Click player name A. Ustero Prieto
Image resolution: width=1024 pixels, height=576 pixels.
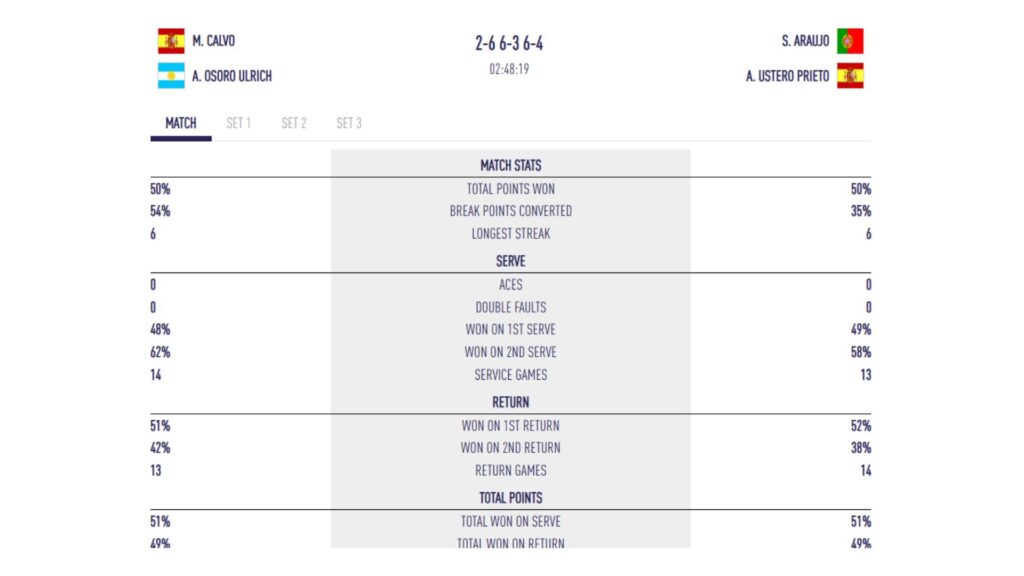click(x=788, y=76)
